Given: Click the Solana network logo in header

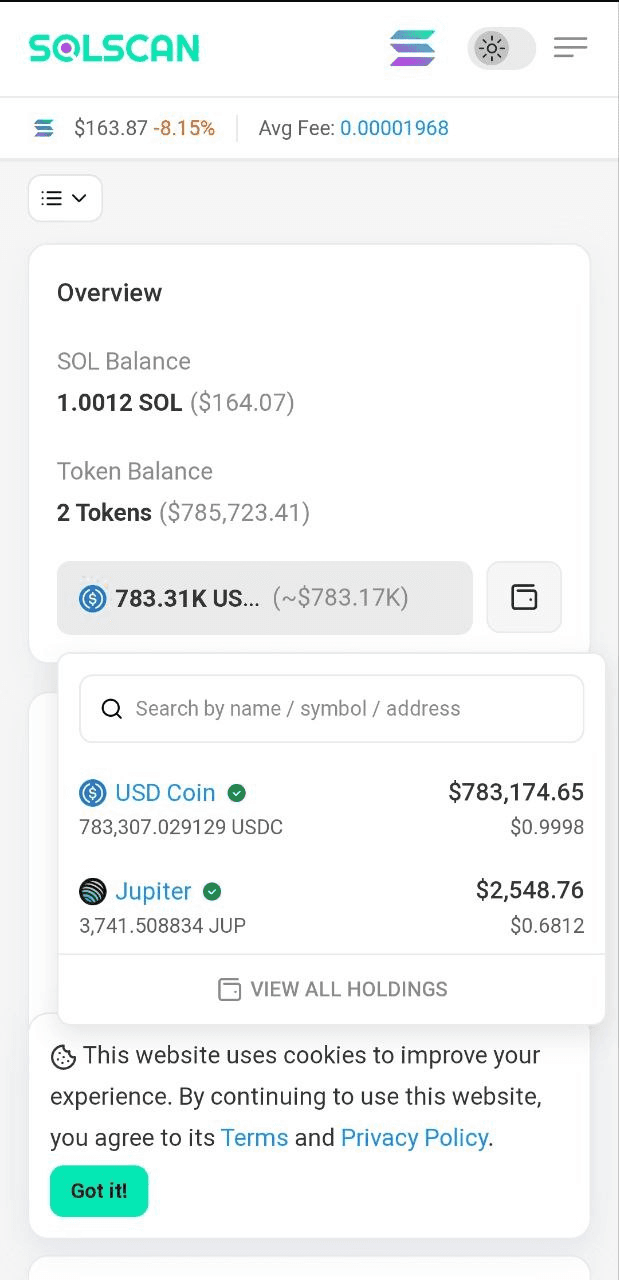Looking at the screenshot, I should click(x=413, y=48).
